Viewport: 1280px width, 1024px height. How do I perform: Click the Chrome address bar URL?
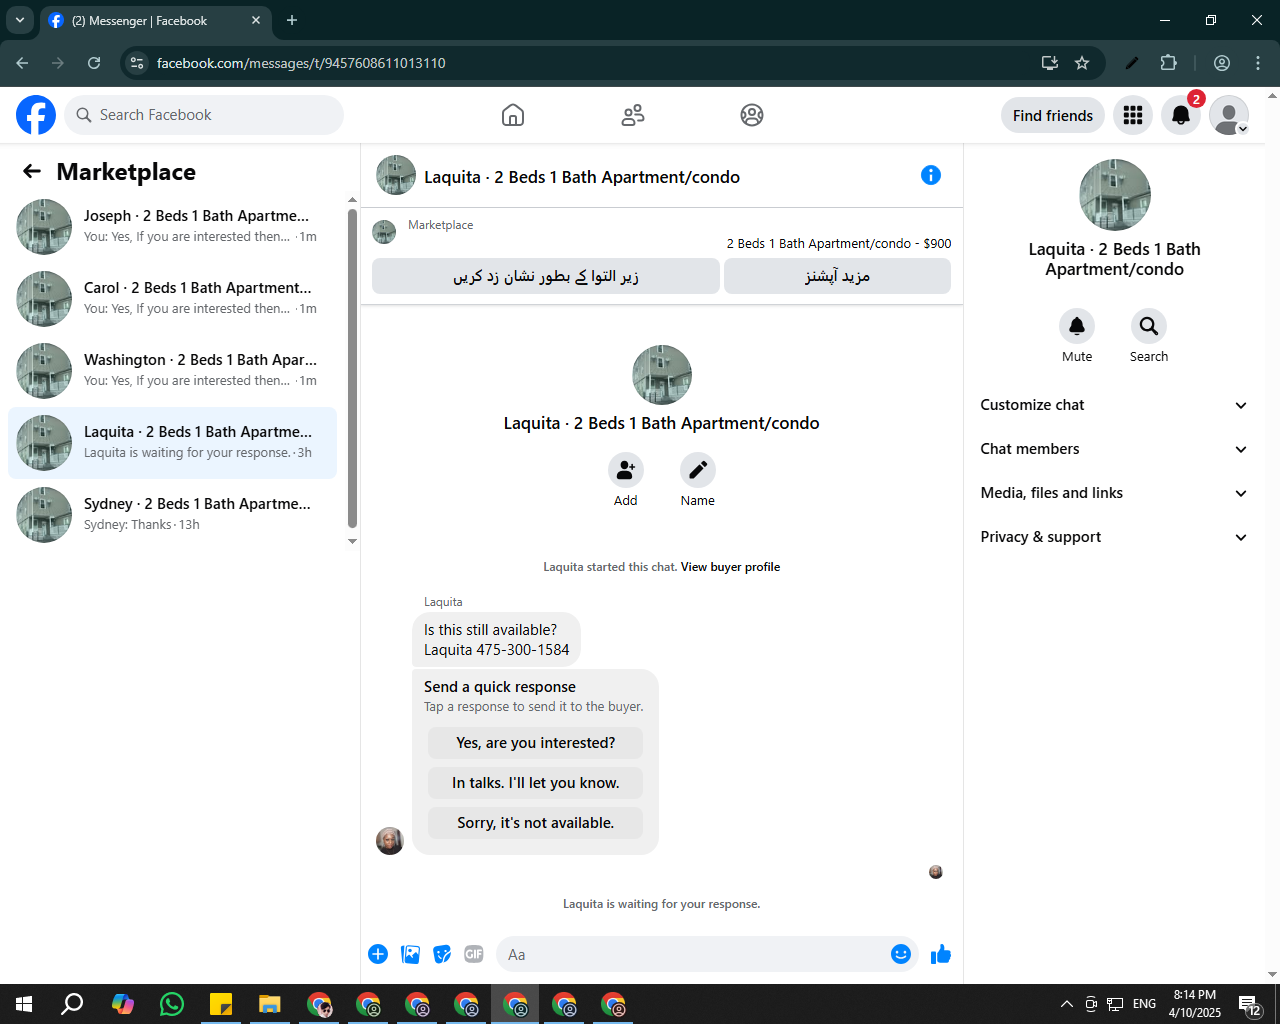click(301, 63)
